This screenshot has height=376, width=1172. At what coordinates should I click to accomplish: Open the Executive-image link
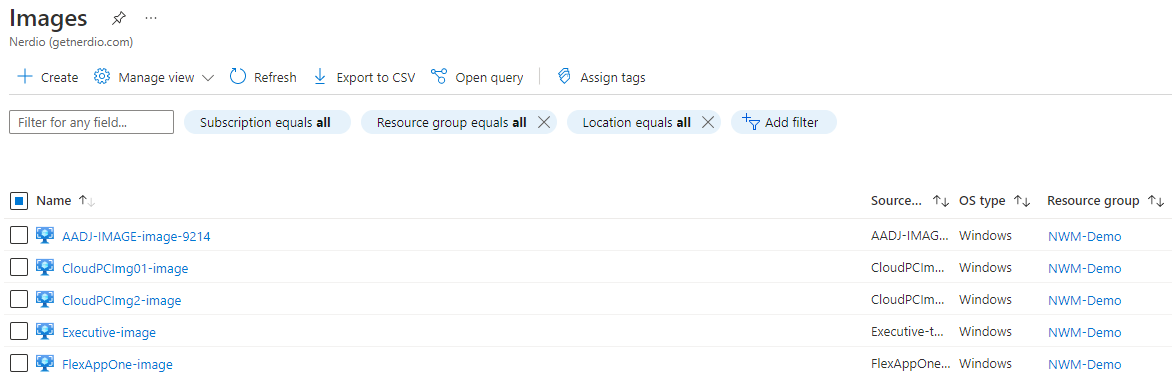109,333
